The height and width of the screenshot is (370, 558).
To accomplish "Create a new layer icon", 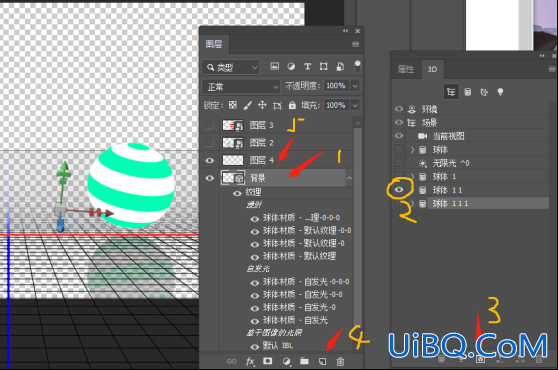I will click(x=322, y=361).
